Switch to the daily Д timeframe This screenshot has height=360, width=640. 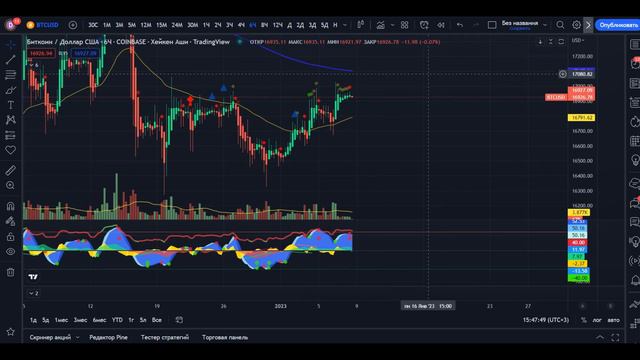(x=289, y=25)
